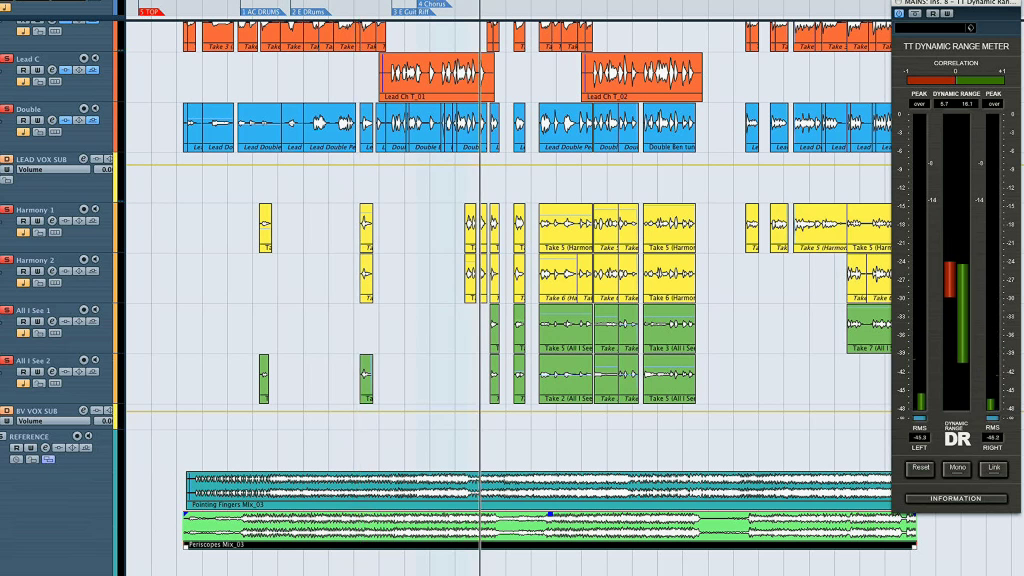Click automation value field of LEAD VOX SUB
This screenshot has height=576, width=1024.
[103, 169]
